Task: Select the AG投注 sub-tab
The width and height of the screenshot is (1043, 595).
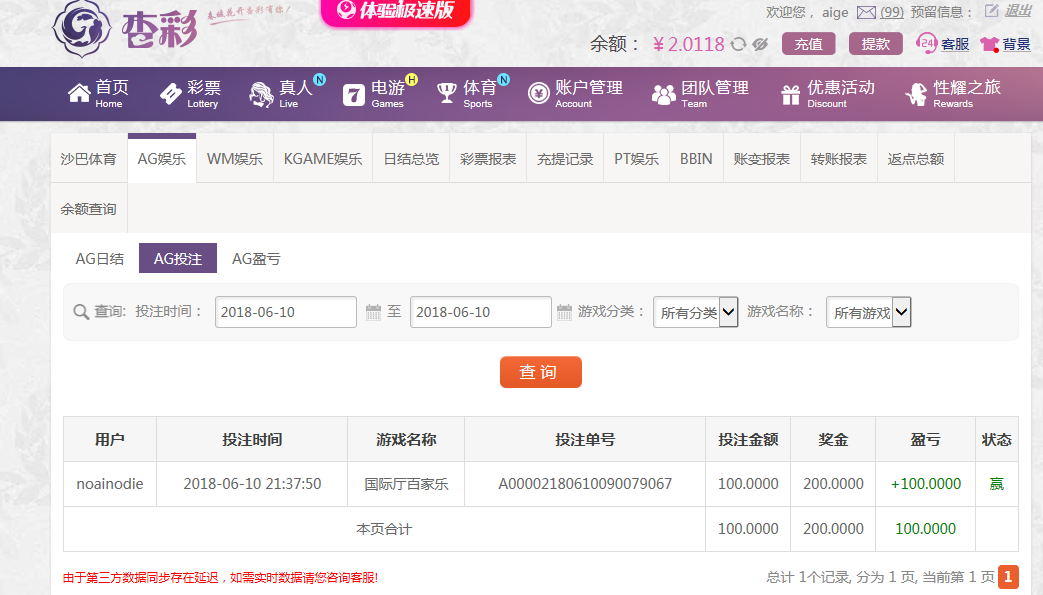Action: pyautogui.click(x=178, y=258)
